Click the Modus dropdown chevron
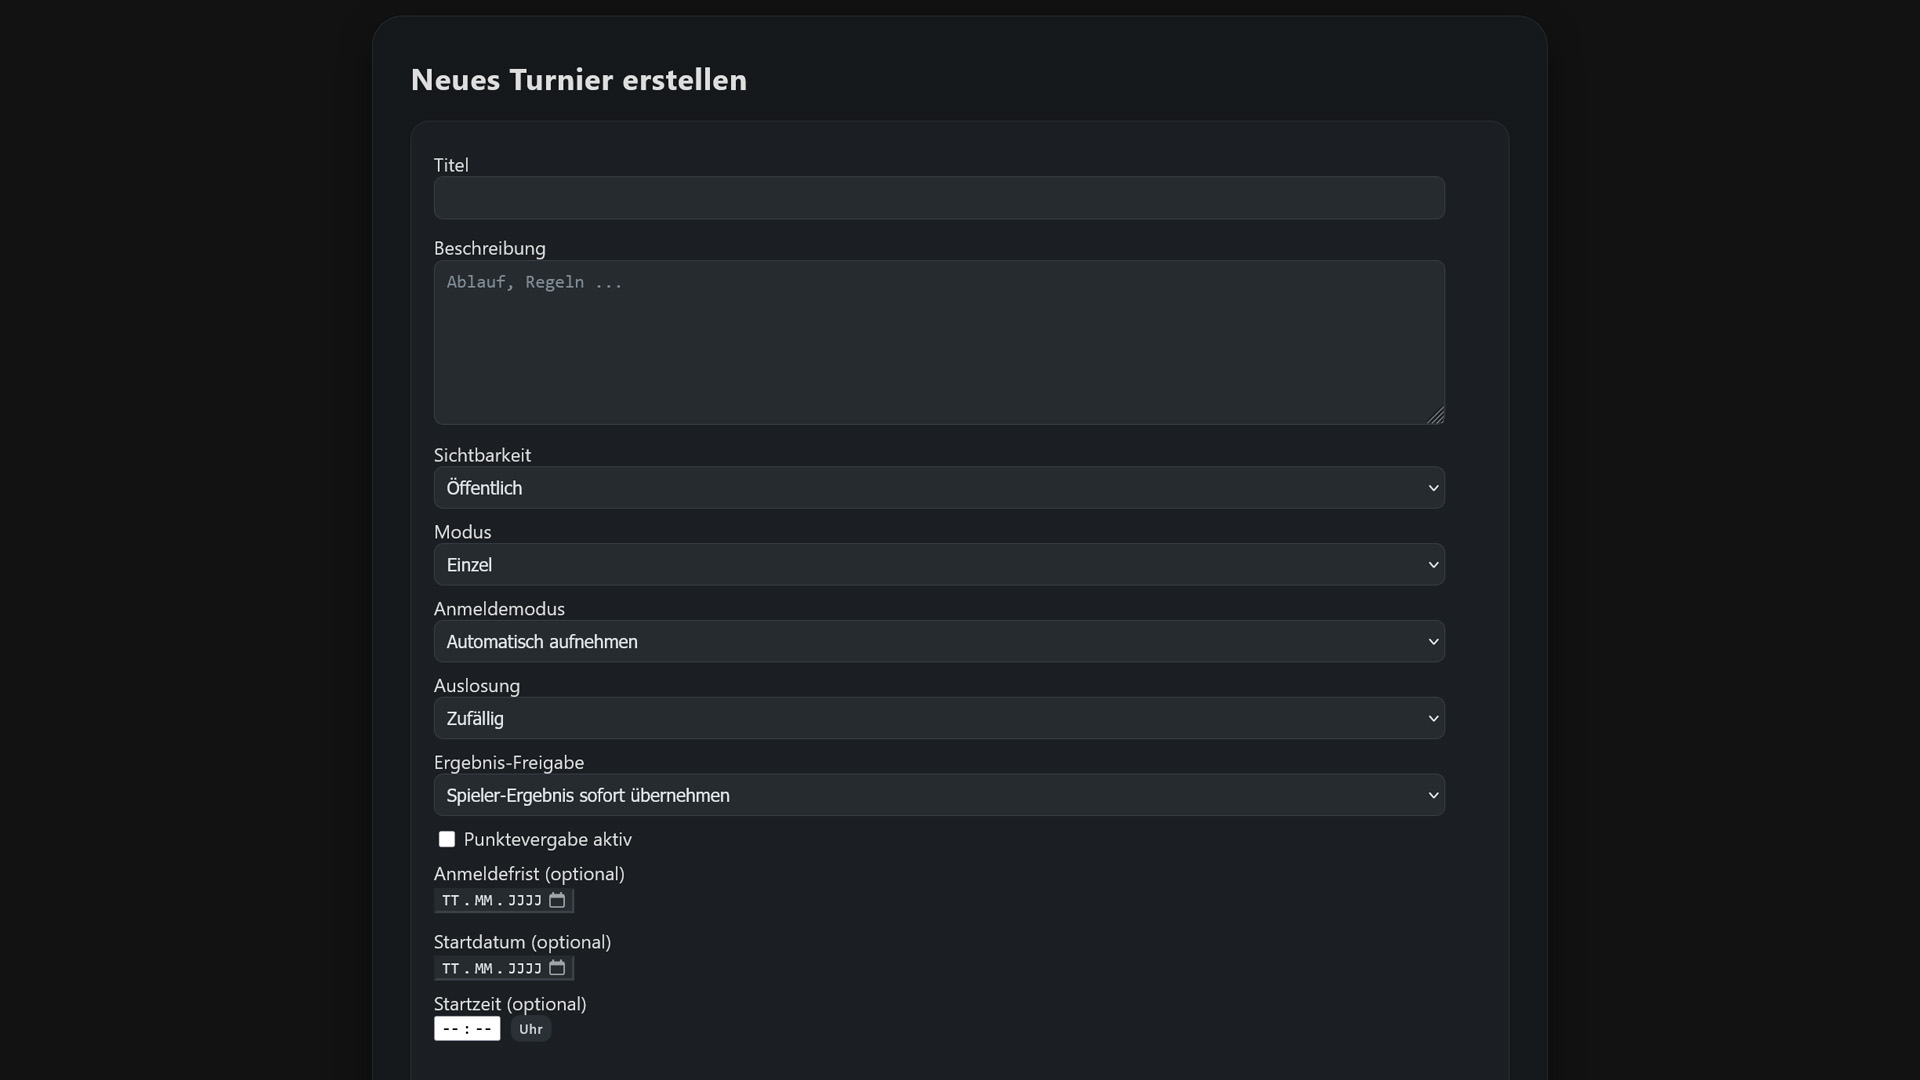This screenshot has height=1080, width=1920. (x=1433, y=564)
